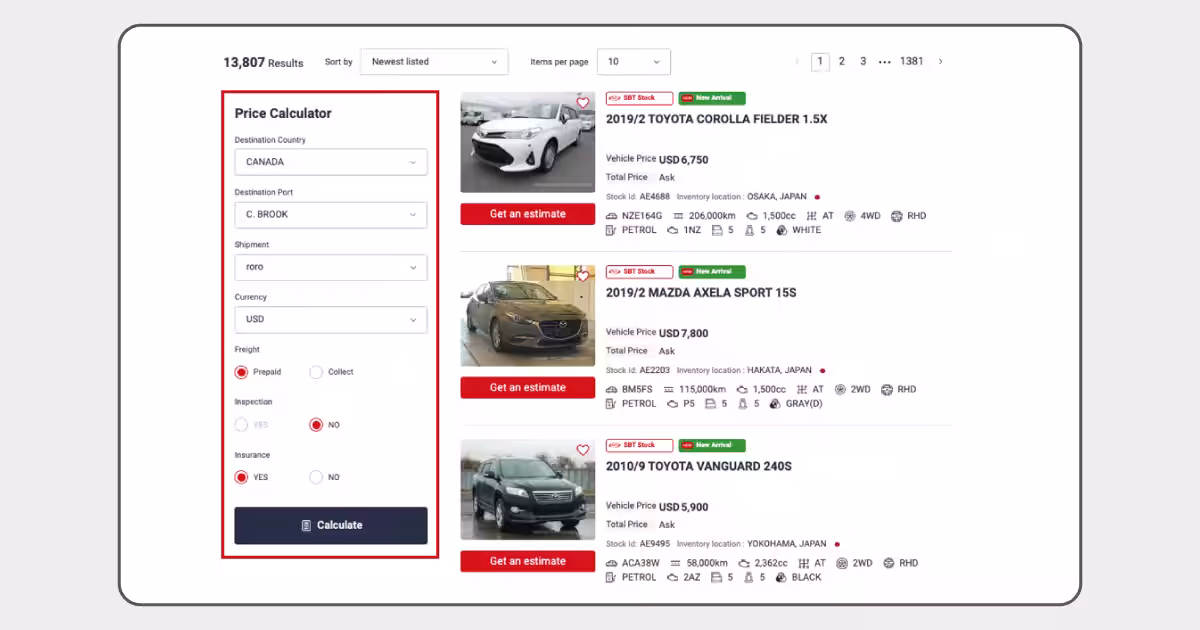Select YES for Inspection

point(241,425)
